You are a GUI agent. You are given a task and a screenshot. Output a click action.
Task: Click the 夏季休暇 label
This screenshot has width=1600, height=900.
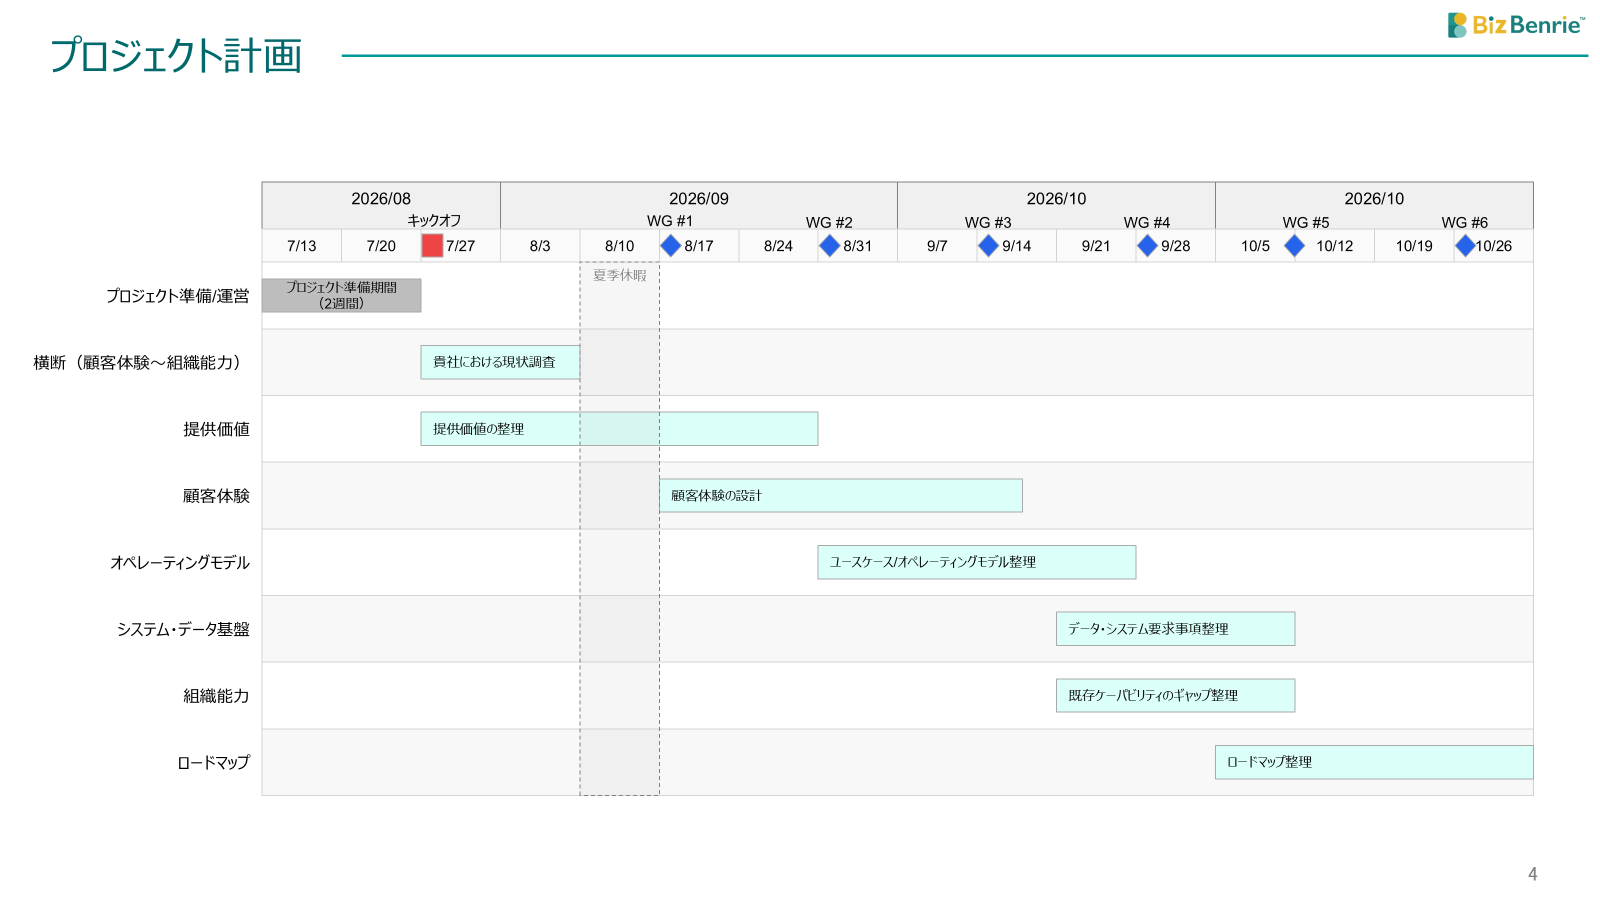[620, 275]
